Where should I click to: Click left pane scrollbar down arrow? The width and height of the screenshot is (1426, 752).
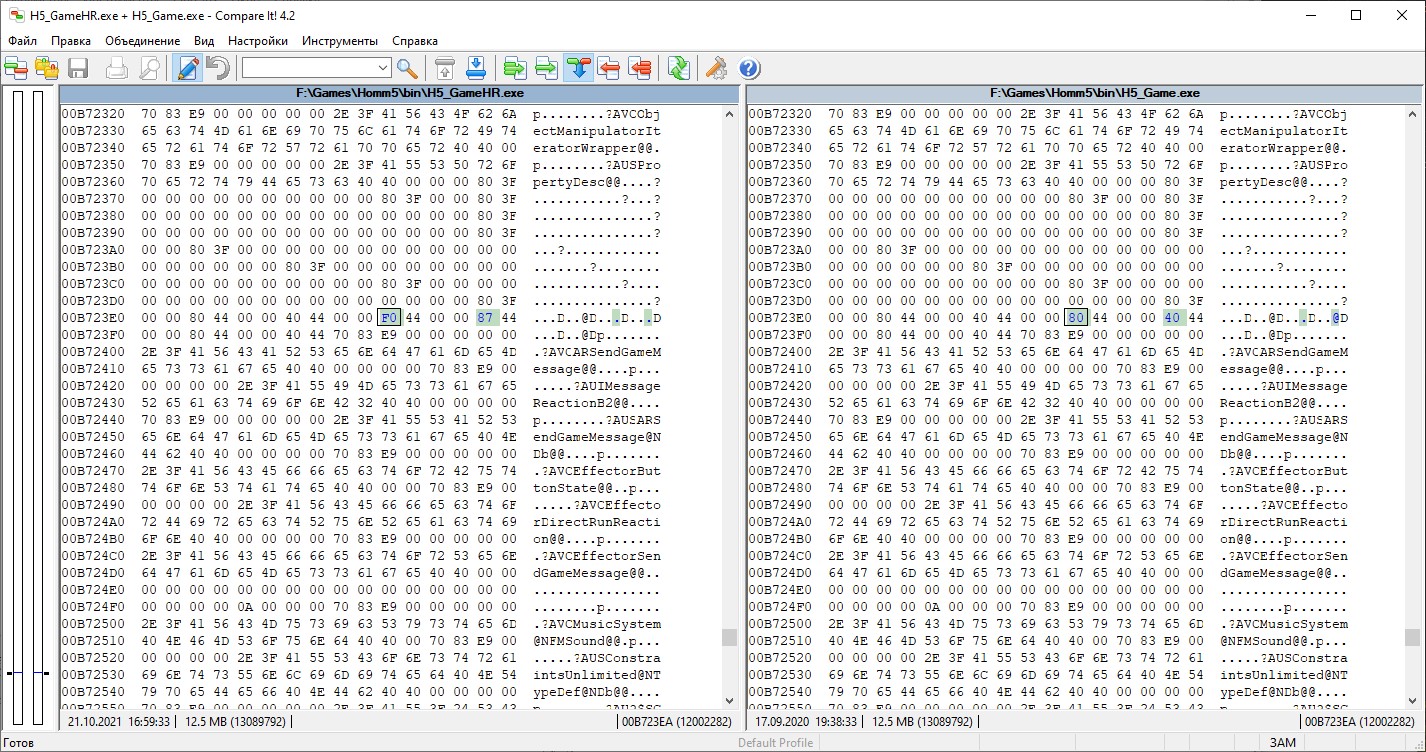point(729,701)
